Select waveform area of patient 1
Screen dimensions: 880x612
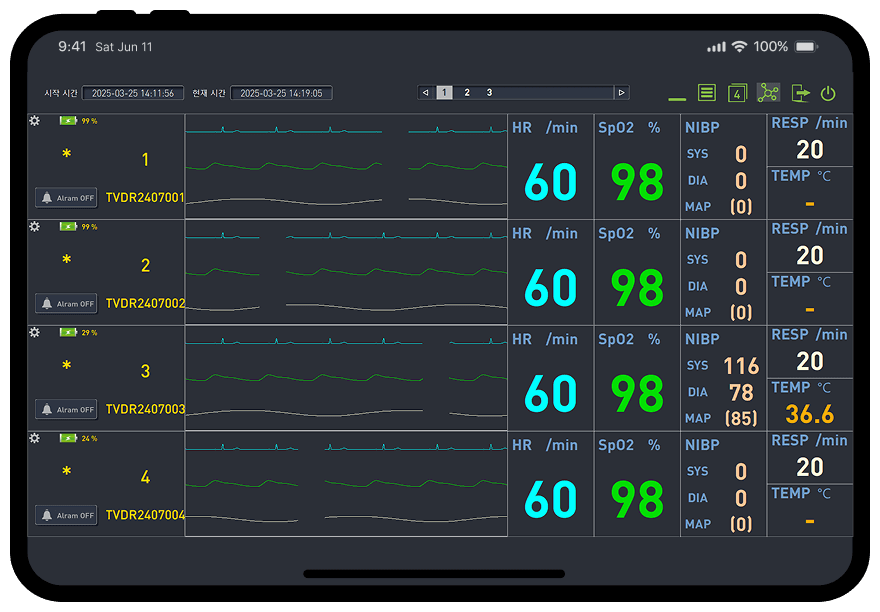pyautogui.click(x=346, y=166)
